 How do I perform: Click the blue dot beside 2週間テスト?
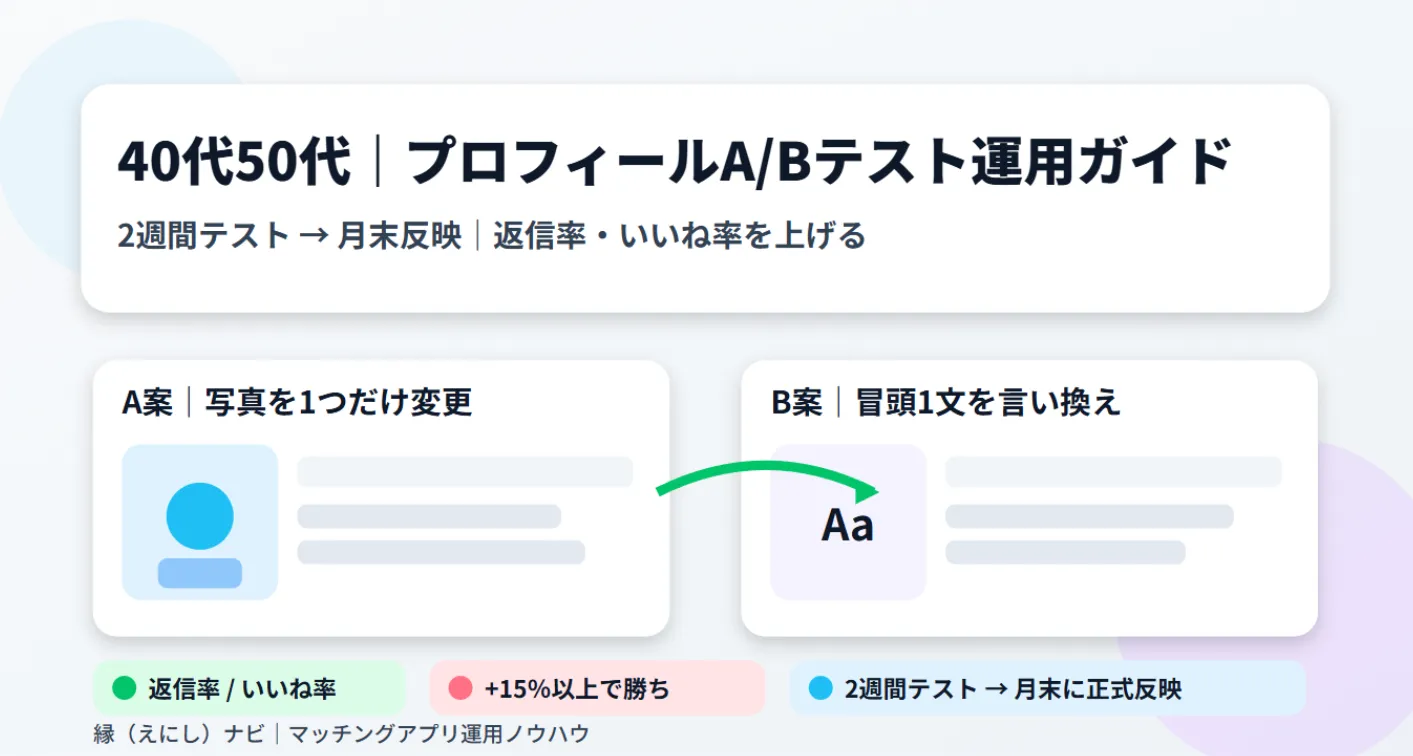point(820,688)
